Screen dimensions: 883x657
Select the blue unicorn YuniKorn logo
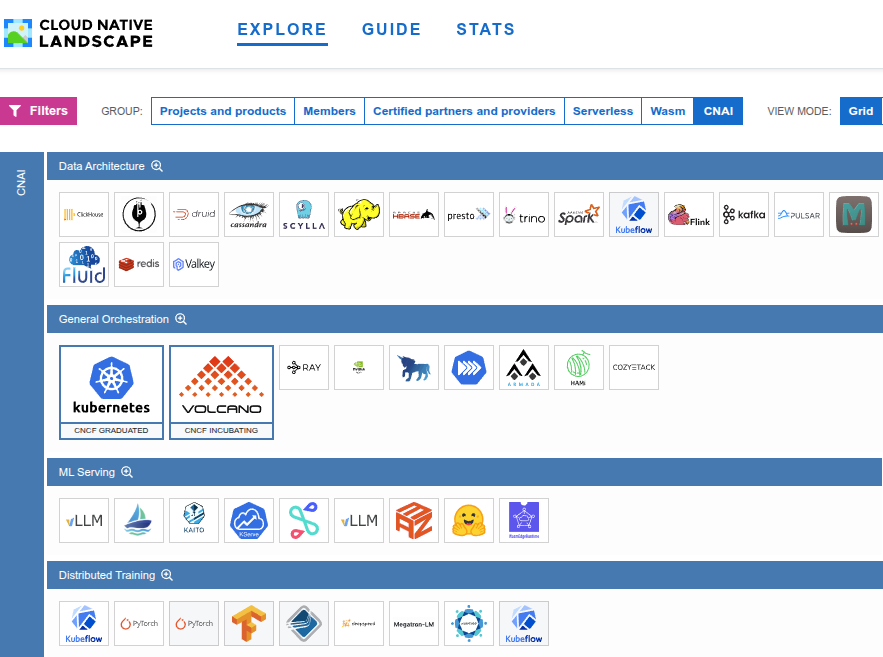click(414, 368)
